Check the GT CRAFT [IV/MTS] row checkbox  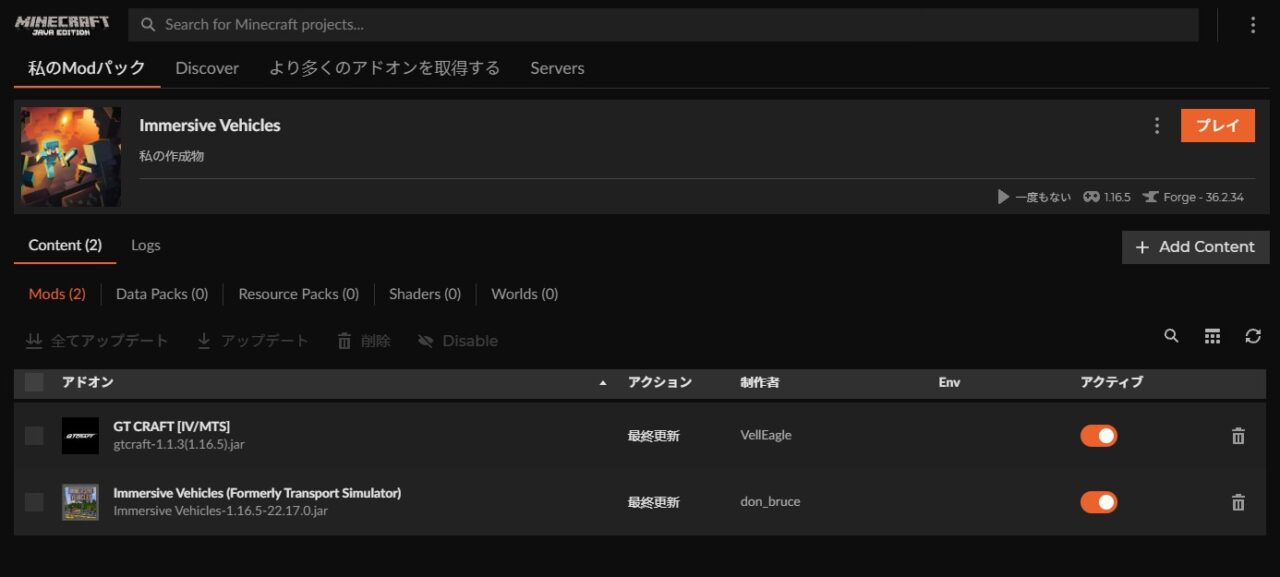34,436
